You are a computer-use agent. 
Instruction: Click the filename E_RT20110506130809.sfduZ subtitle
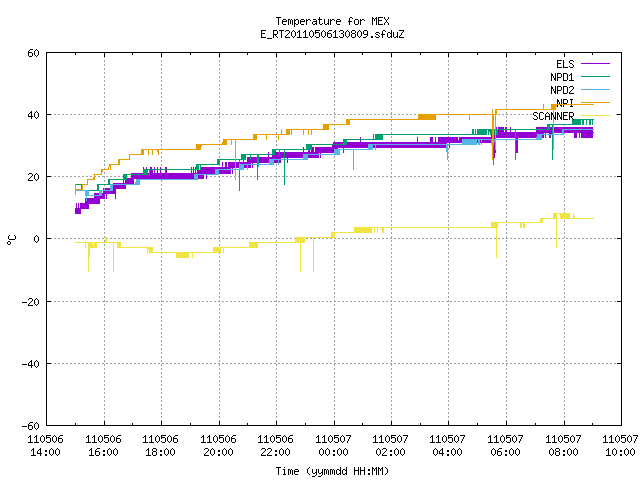332,34
